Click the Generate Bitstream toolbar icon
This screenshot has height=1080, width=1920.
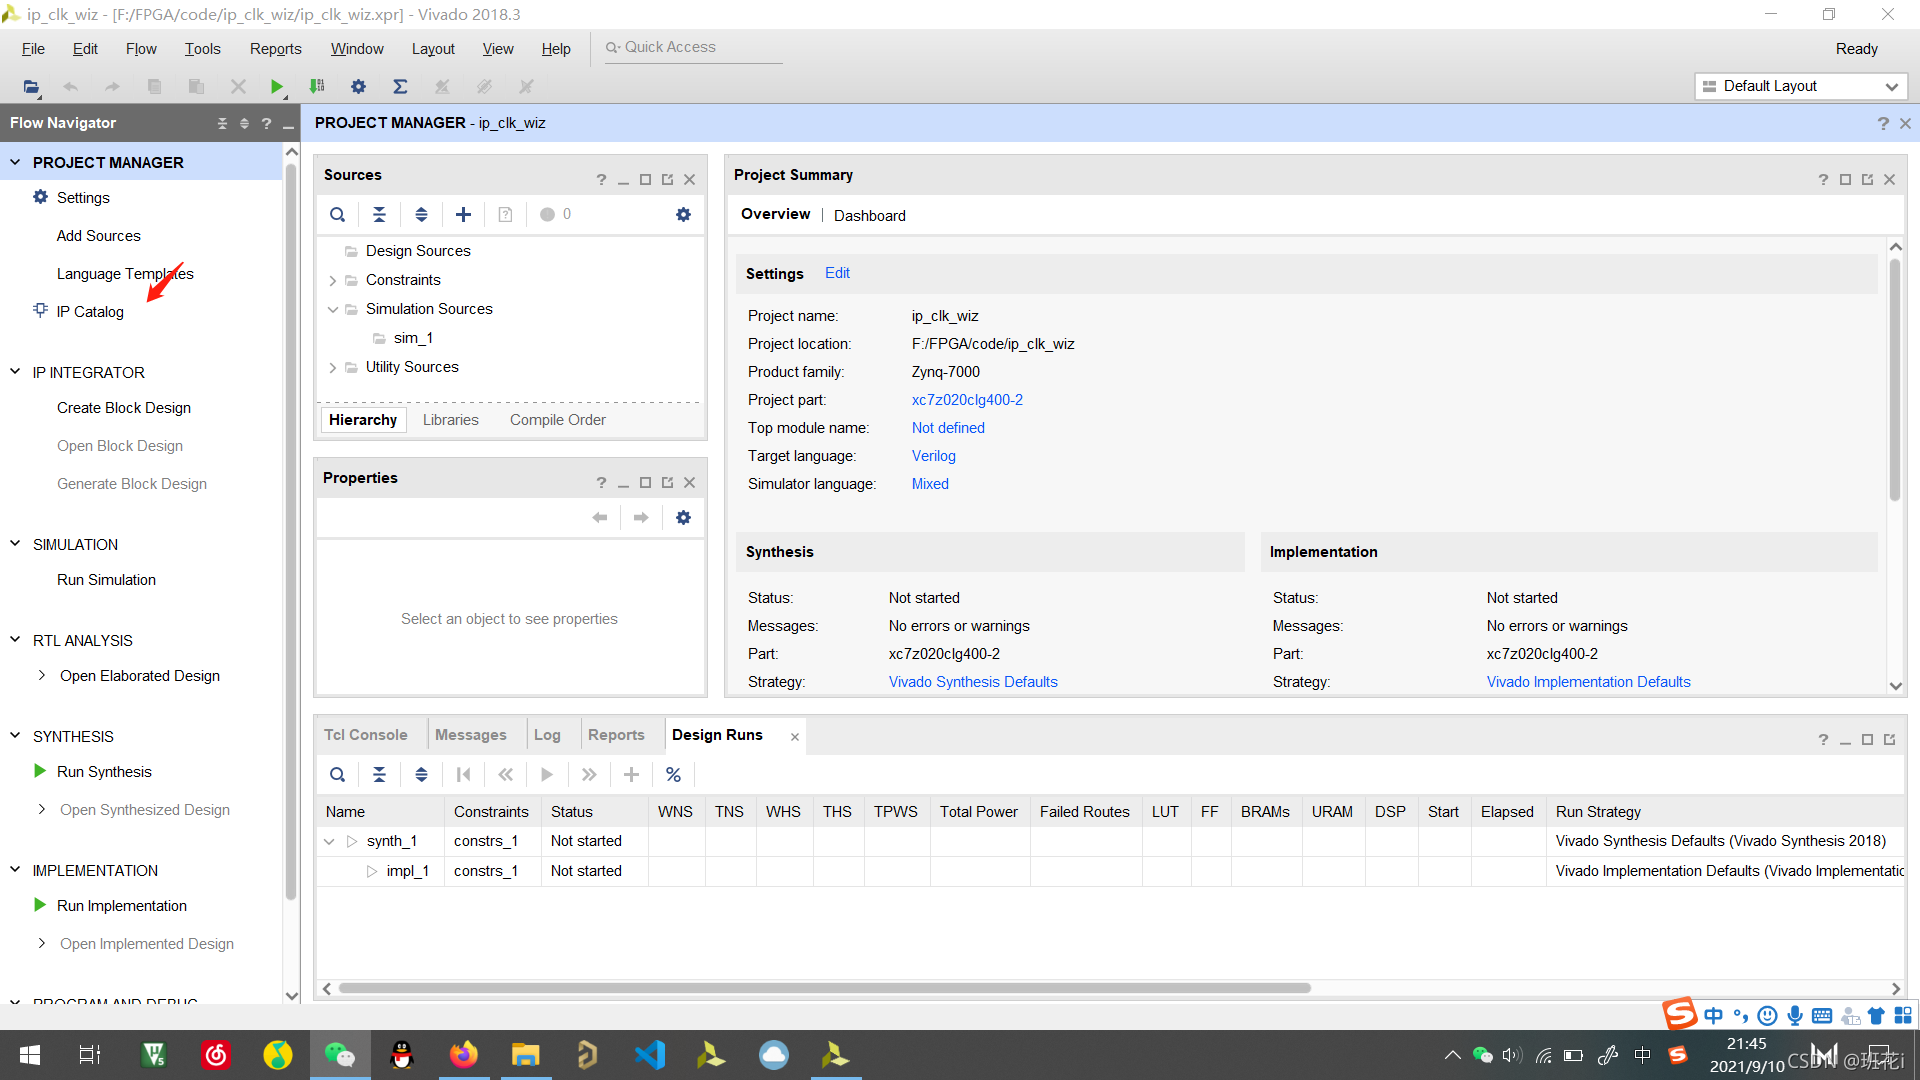coord(317,87)
